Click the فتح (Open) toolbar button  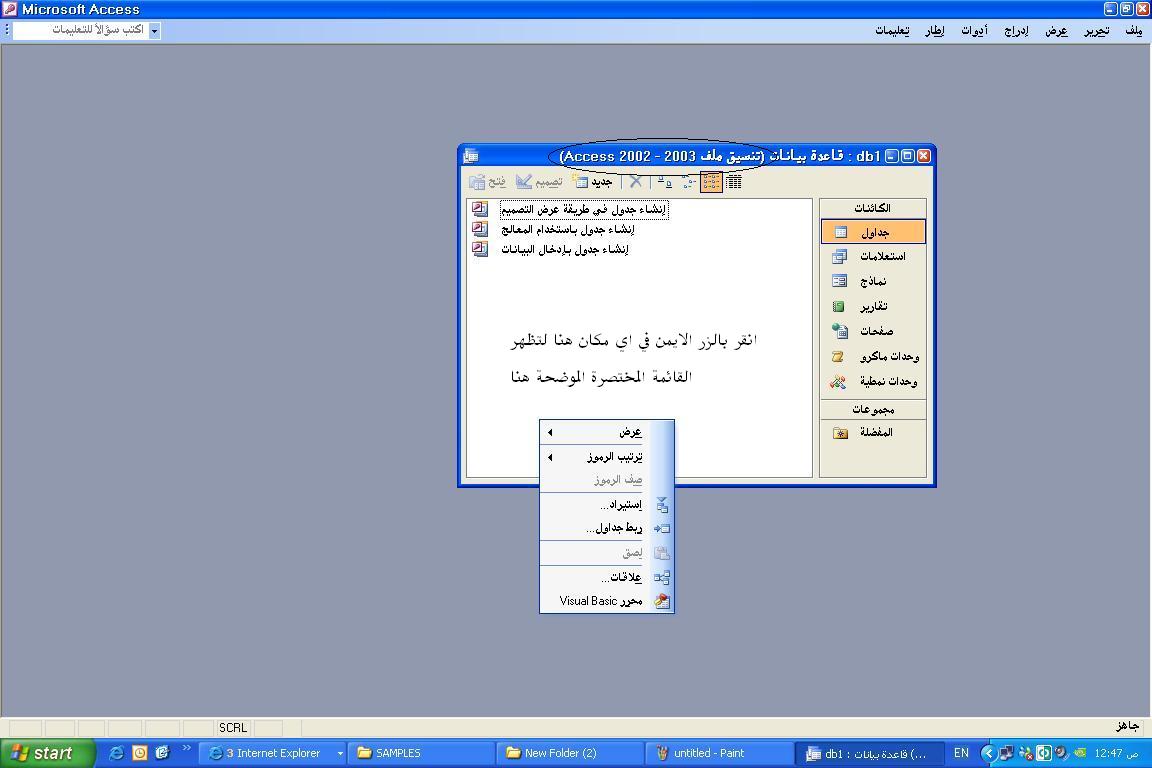(x=488, y=182)
